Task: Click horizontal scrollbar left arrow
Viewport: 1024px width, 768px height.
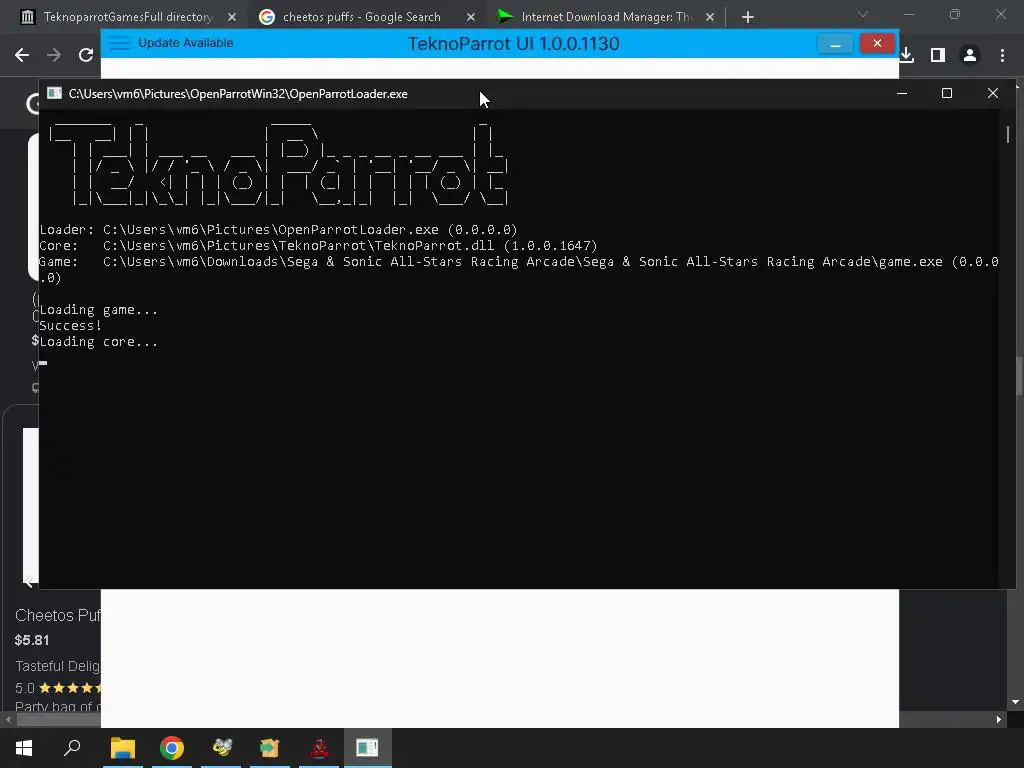Action: coord(8,720)
